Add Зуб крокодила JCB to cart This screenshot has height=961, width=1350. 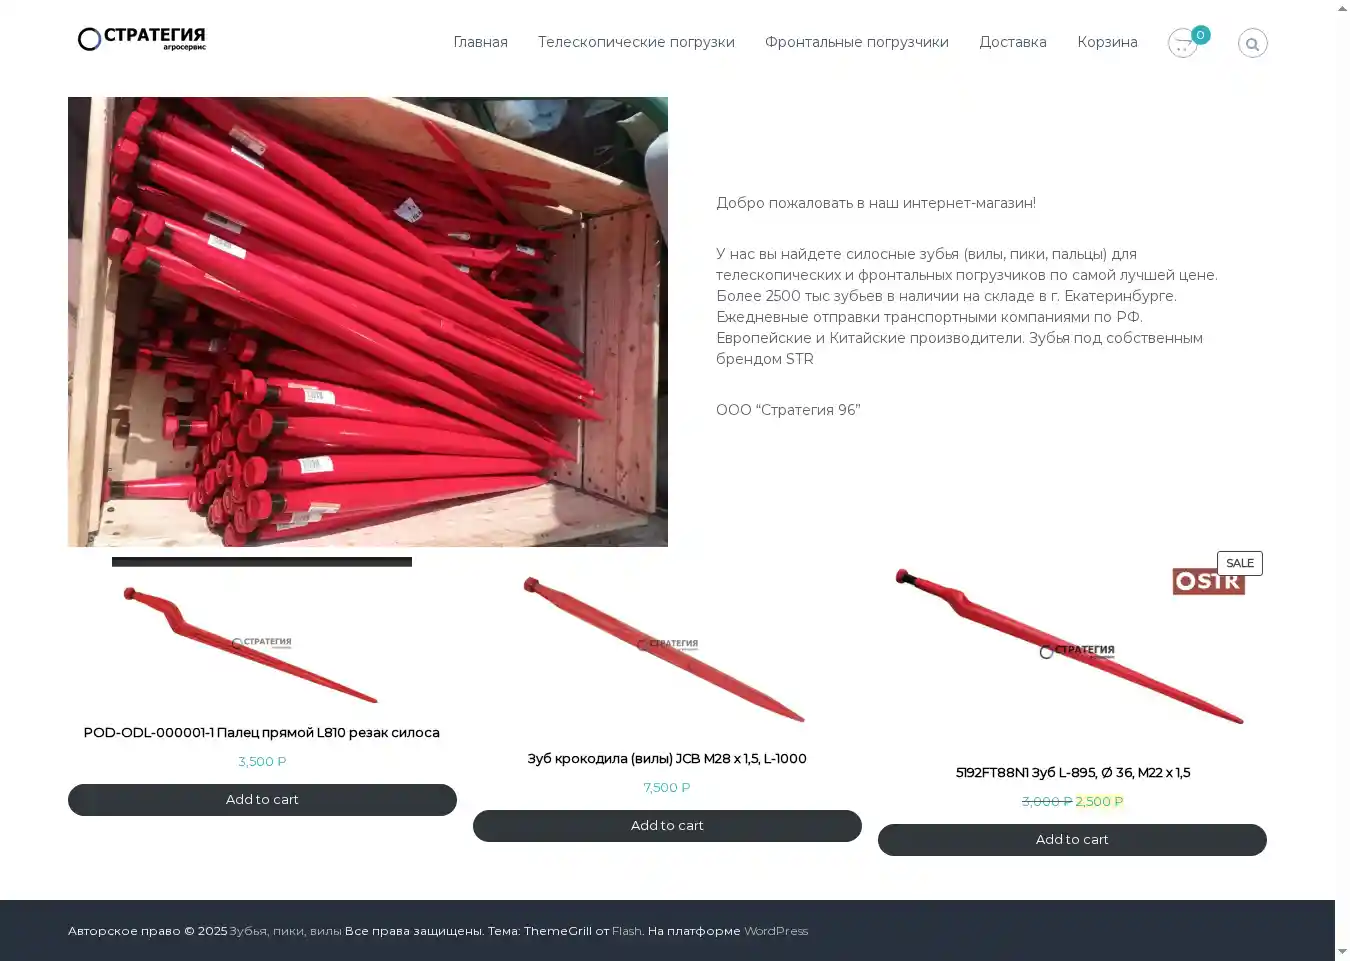[x=667, y=826]
